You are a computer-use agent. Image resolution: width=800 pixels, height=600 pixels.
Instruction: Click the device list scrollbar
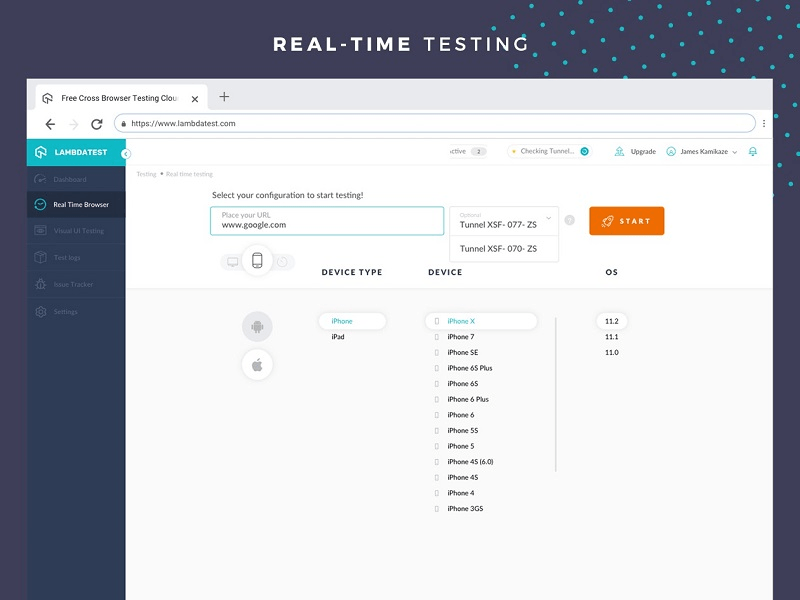point(556,395)
